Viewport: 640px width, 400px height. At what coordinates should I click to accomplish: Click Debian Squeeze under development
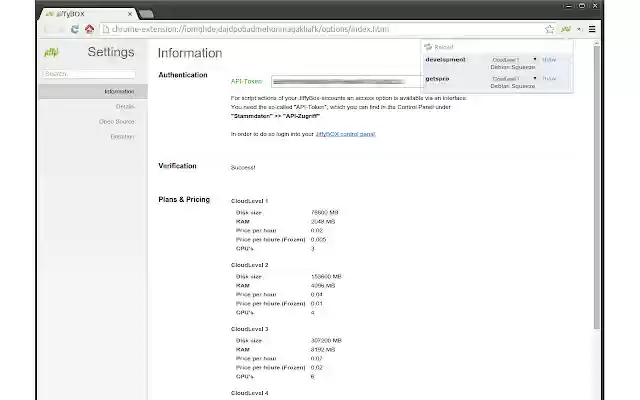coord(513,67)
